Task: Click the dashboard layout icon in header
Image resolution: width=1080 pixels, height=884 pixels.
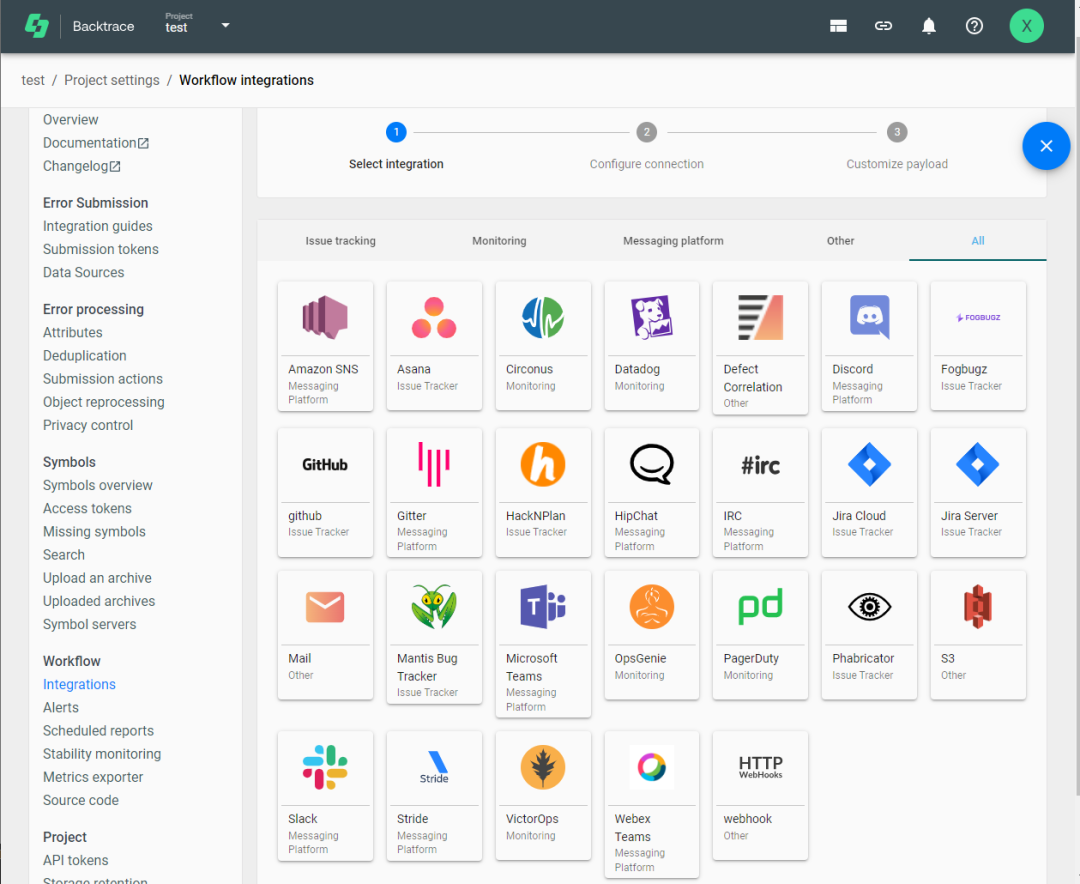Action: pyautogui.click(x=838, y=26)
